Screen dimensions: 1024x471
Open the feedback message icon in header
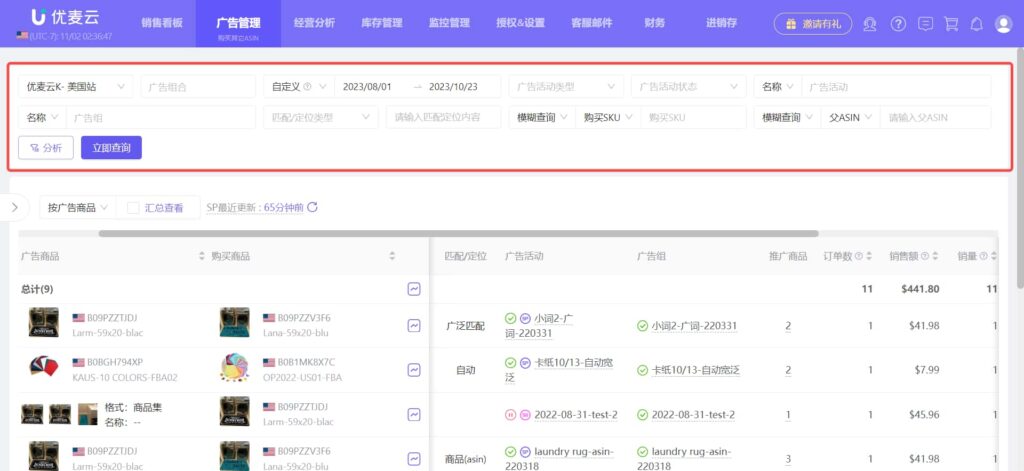coord(925,24)
